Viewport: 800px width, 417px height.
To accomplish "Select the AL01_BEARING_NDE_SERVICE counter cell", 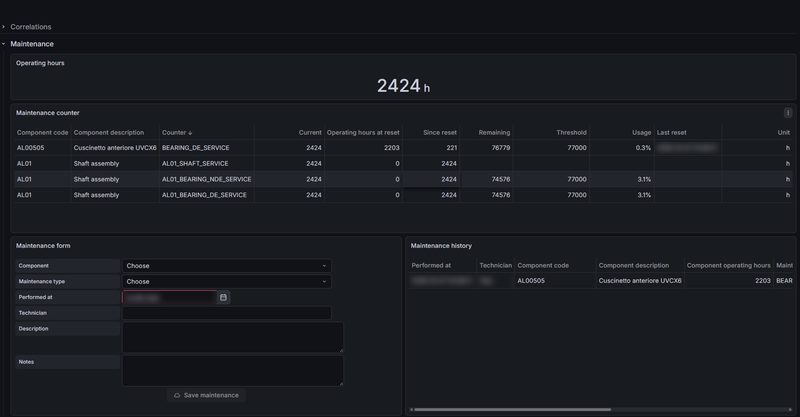I will pyautogui.click(x=207, y=180).
